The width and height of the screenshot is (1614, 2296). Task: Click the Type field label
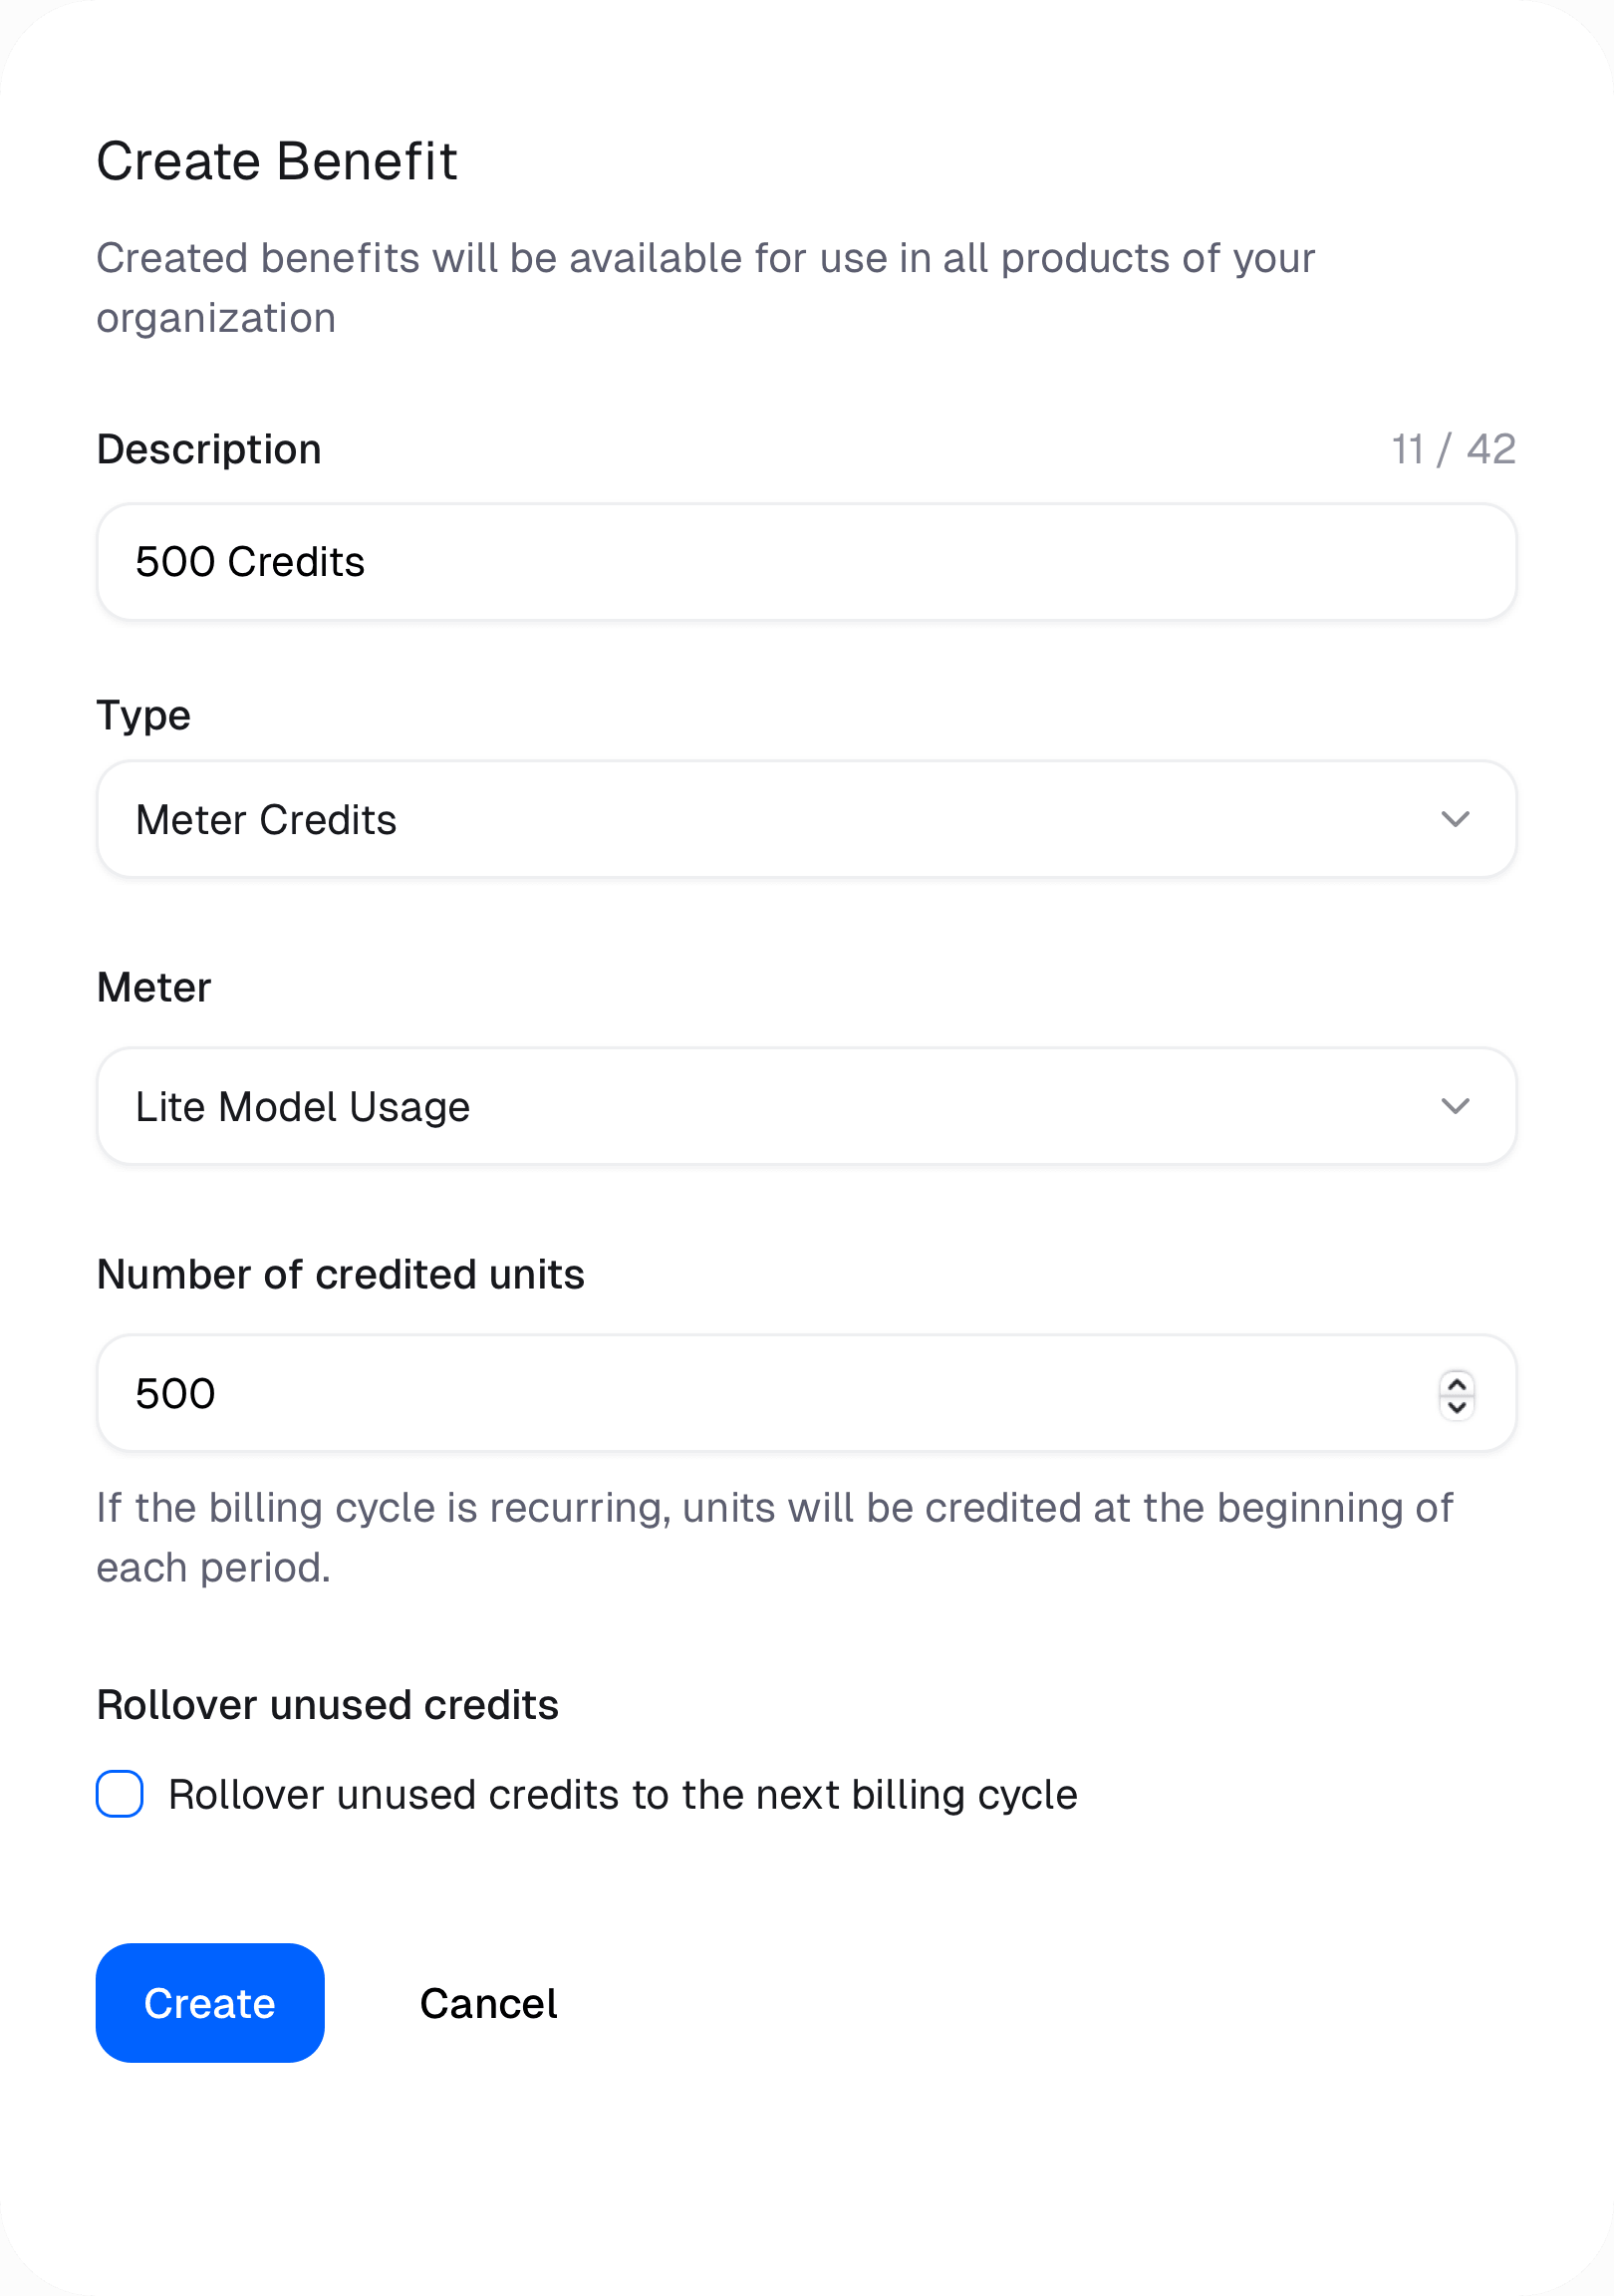click(143, 716)
